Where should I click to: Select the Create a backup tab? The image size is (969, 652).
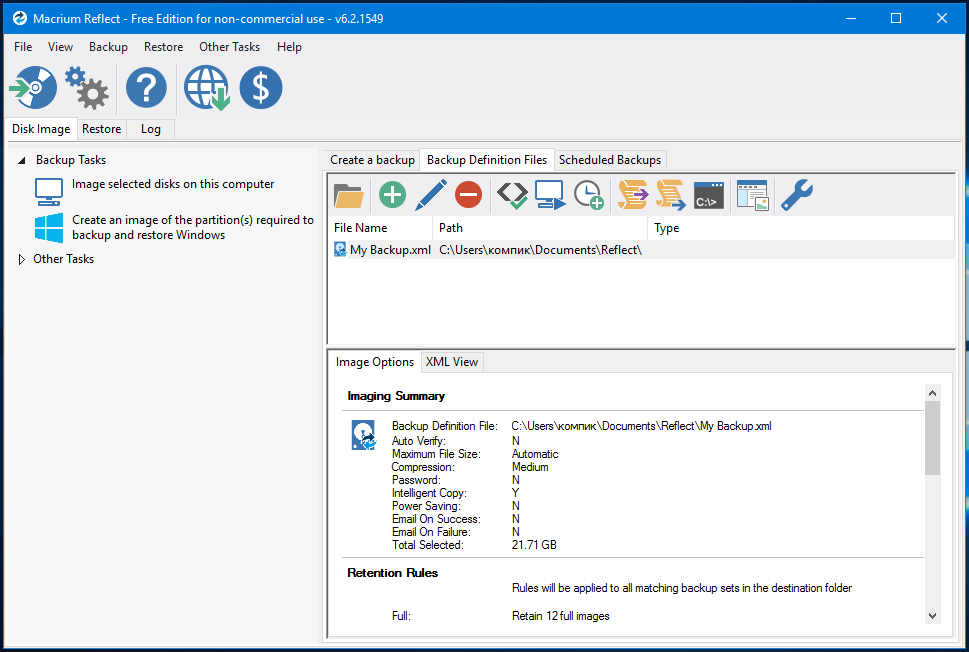pos(372,160)
